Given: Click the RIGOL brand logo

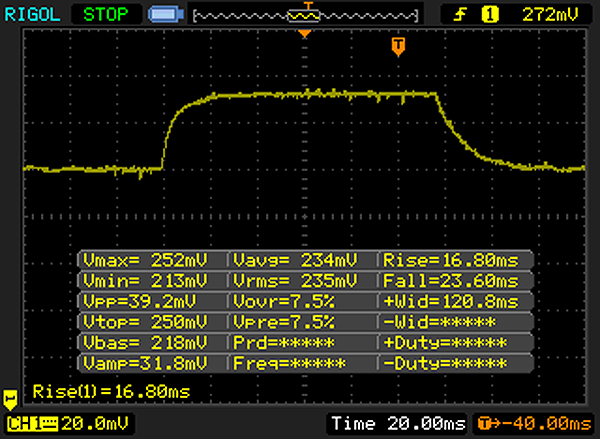Looking at the screenshot, I should tap(32, 15).
